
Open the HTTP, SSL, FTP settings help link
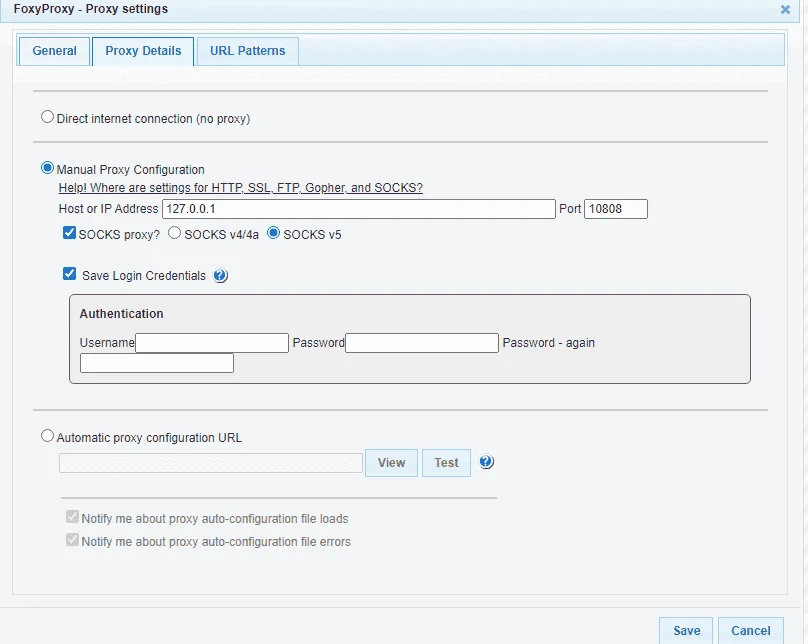pyautogui.click(x=241, y=188)
